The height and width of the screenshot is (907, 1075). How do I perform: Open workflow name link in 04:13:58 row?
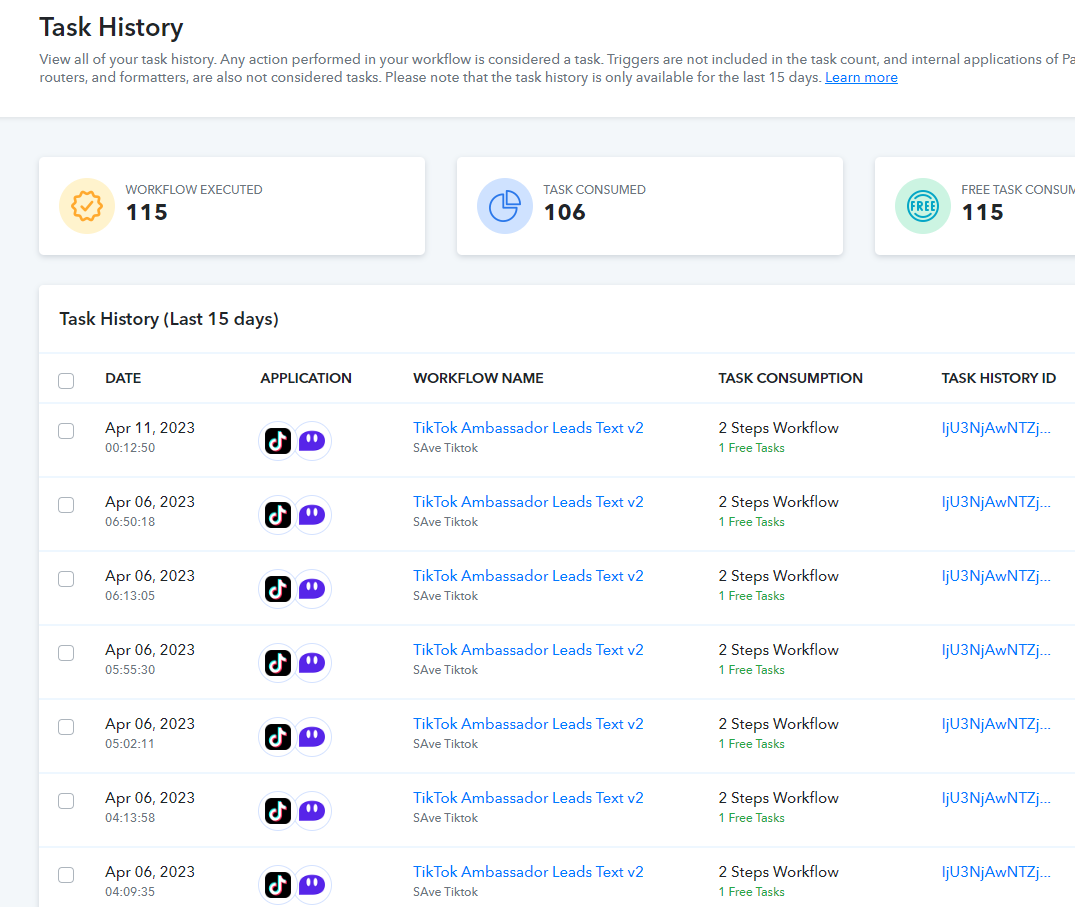coord(528,798)
